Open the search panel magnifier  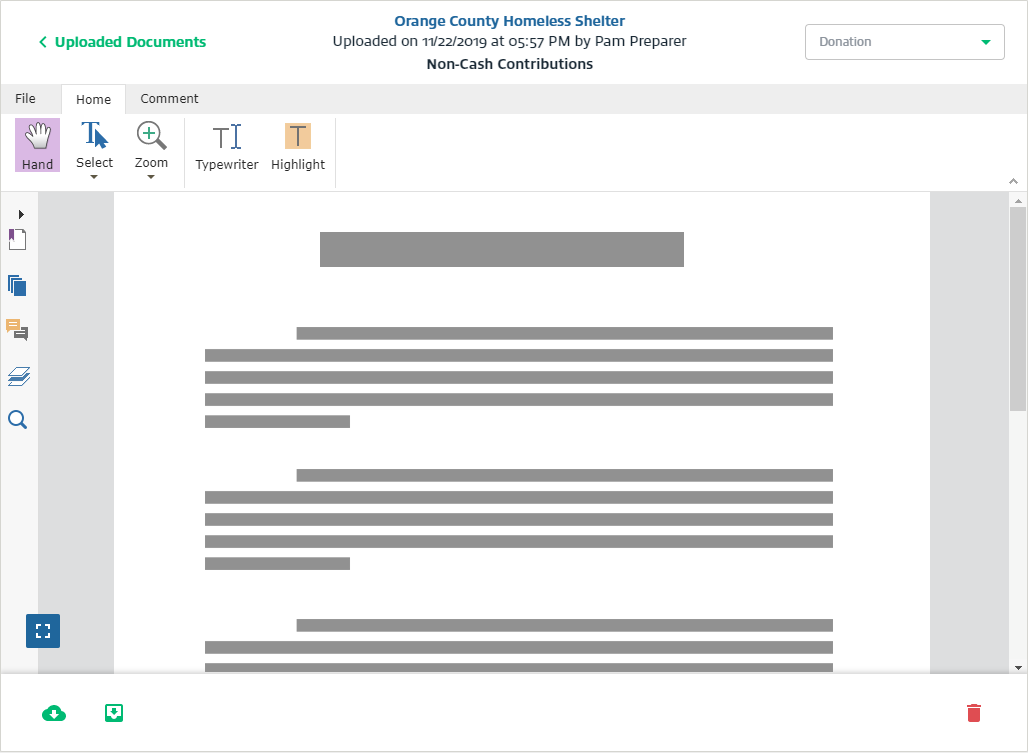pyautogui.click(x=18, y=419)
